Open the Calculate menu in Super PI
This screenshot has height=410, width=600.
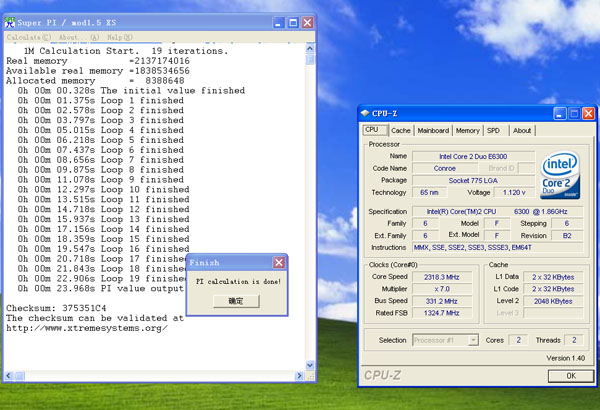click(29, 37)
